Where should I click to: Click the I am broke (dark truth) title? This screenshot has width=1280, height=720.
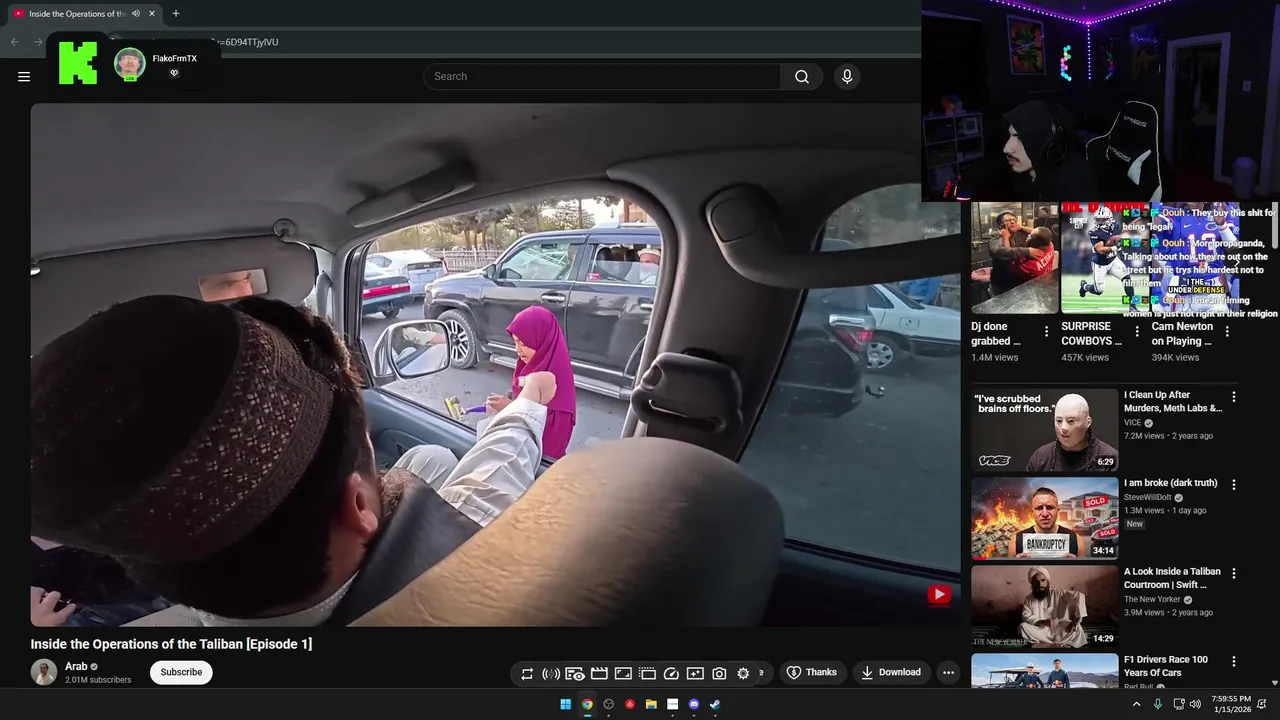1170,483
